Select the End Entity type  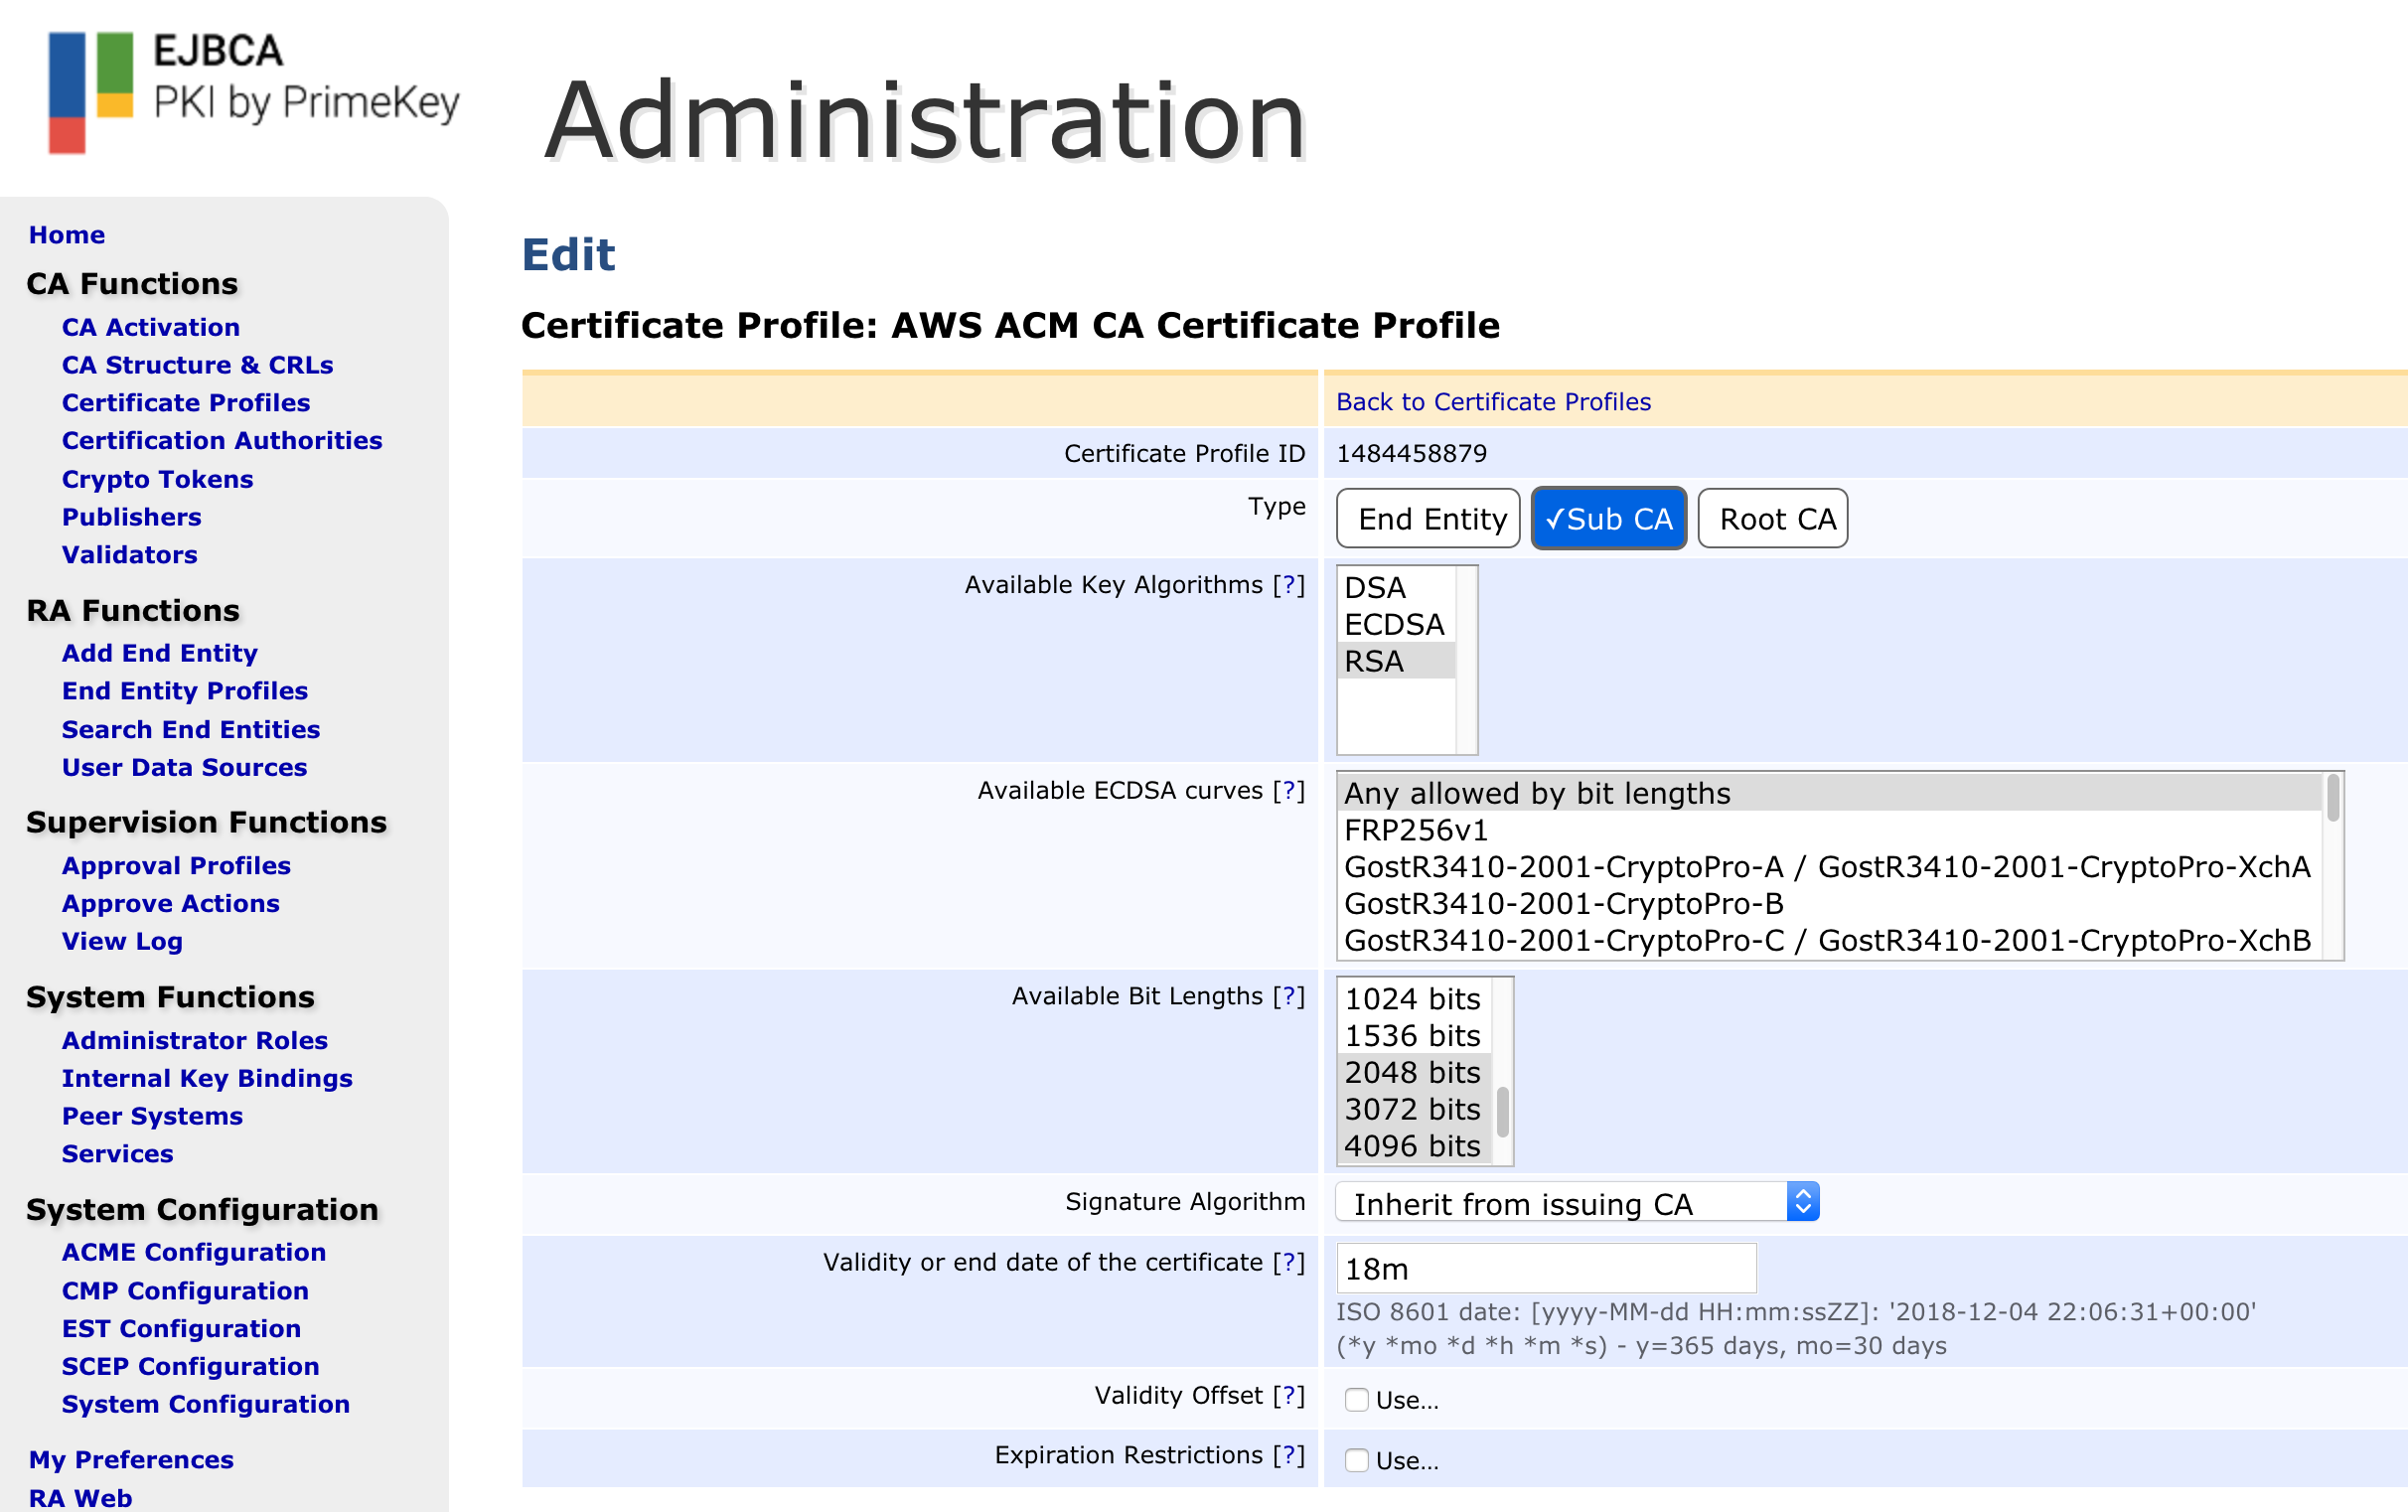tap(1427, 519)
